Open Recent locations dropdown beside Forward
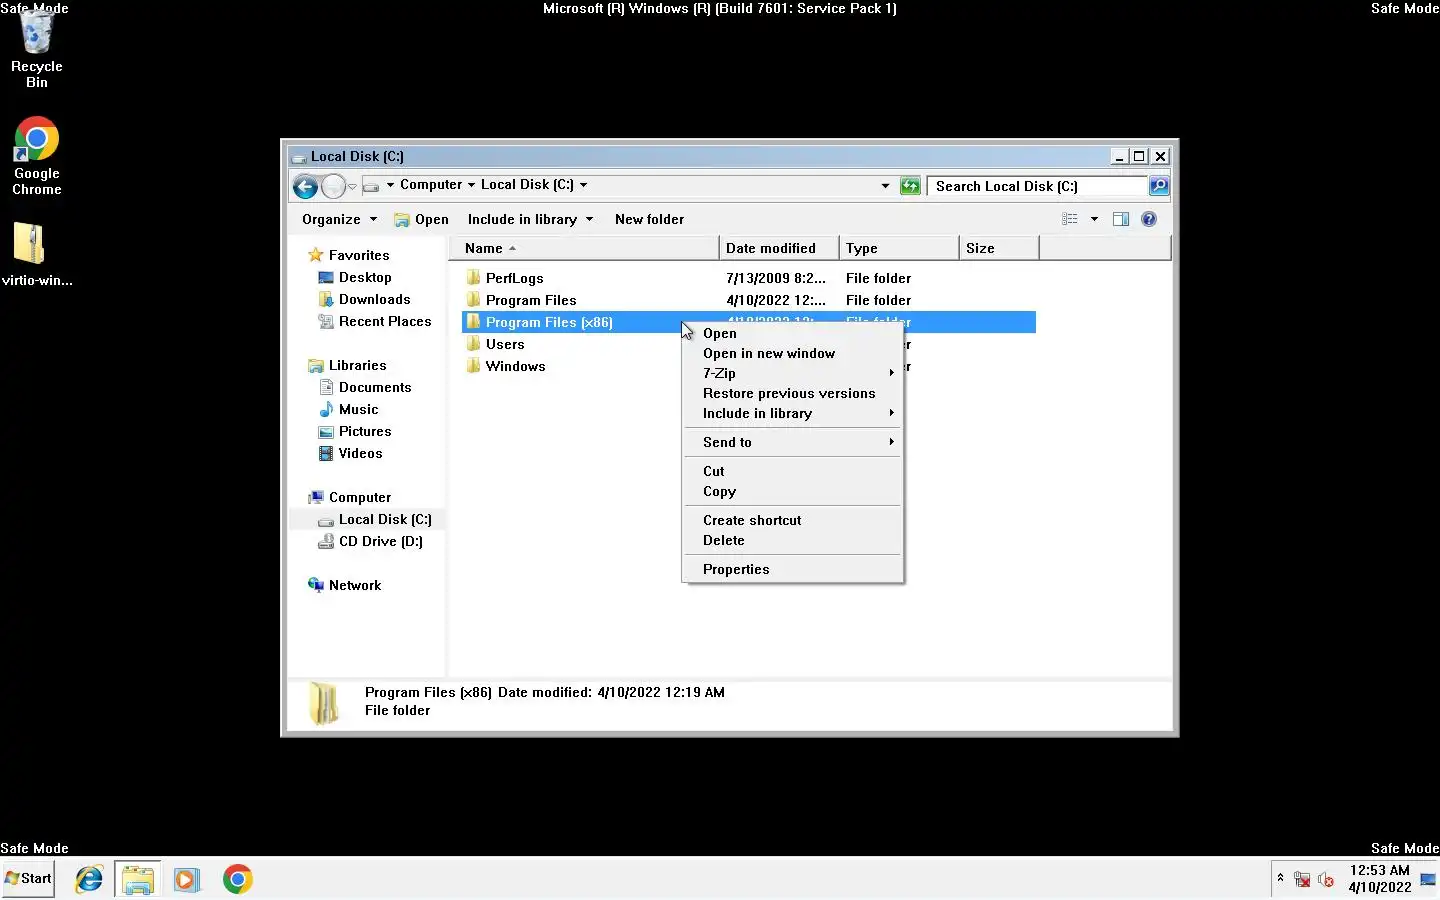1440x900 pixels. click(x=352, y=186)
